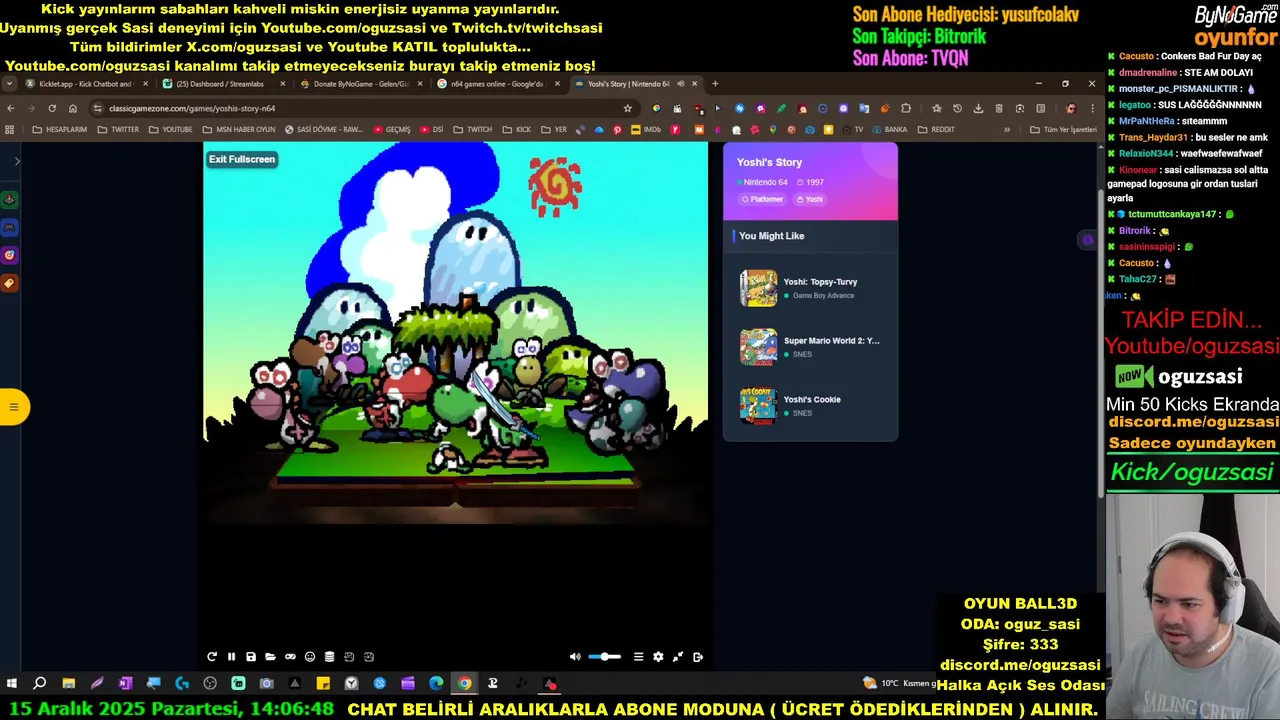Open Super Mario World 2 game link

click(x=832, y=341)
